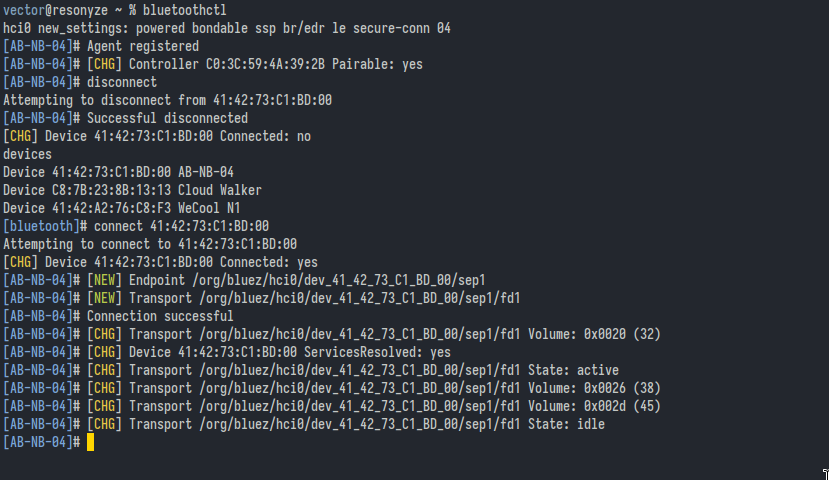Screen dimensions: 829x480
Task: Click the 'Agent registered' message
Action: (143, 46)
